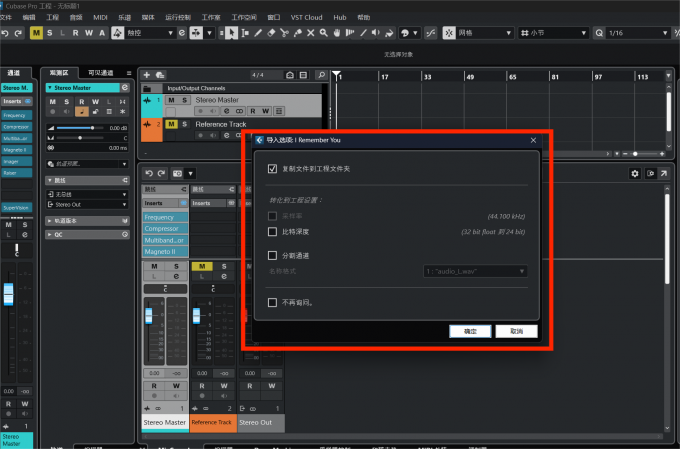Open the 无总线 input routing dropdown
The height and width of the screenshot is (449, 680).
coord(87,194)
